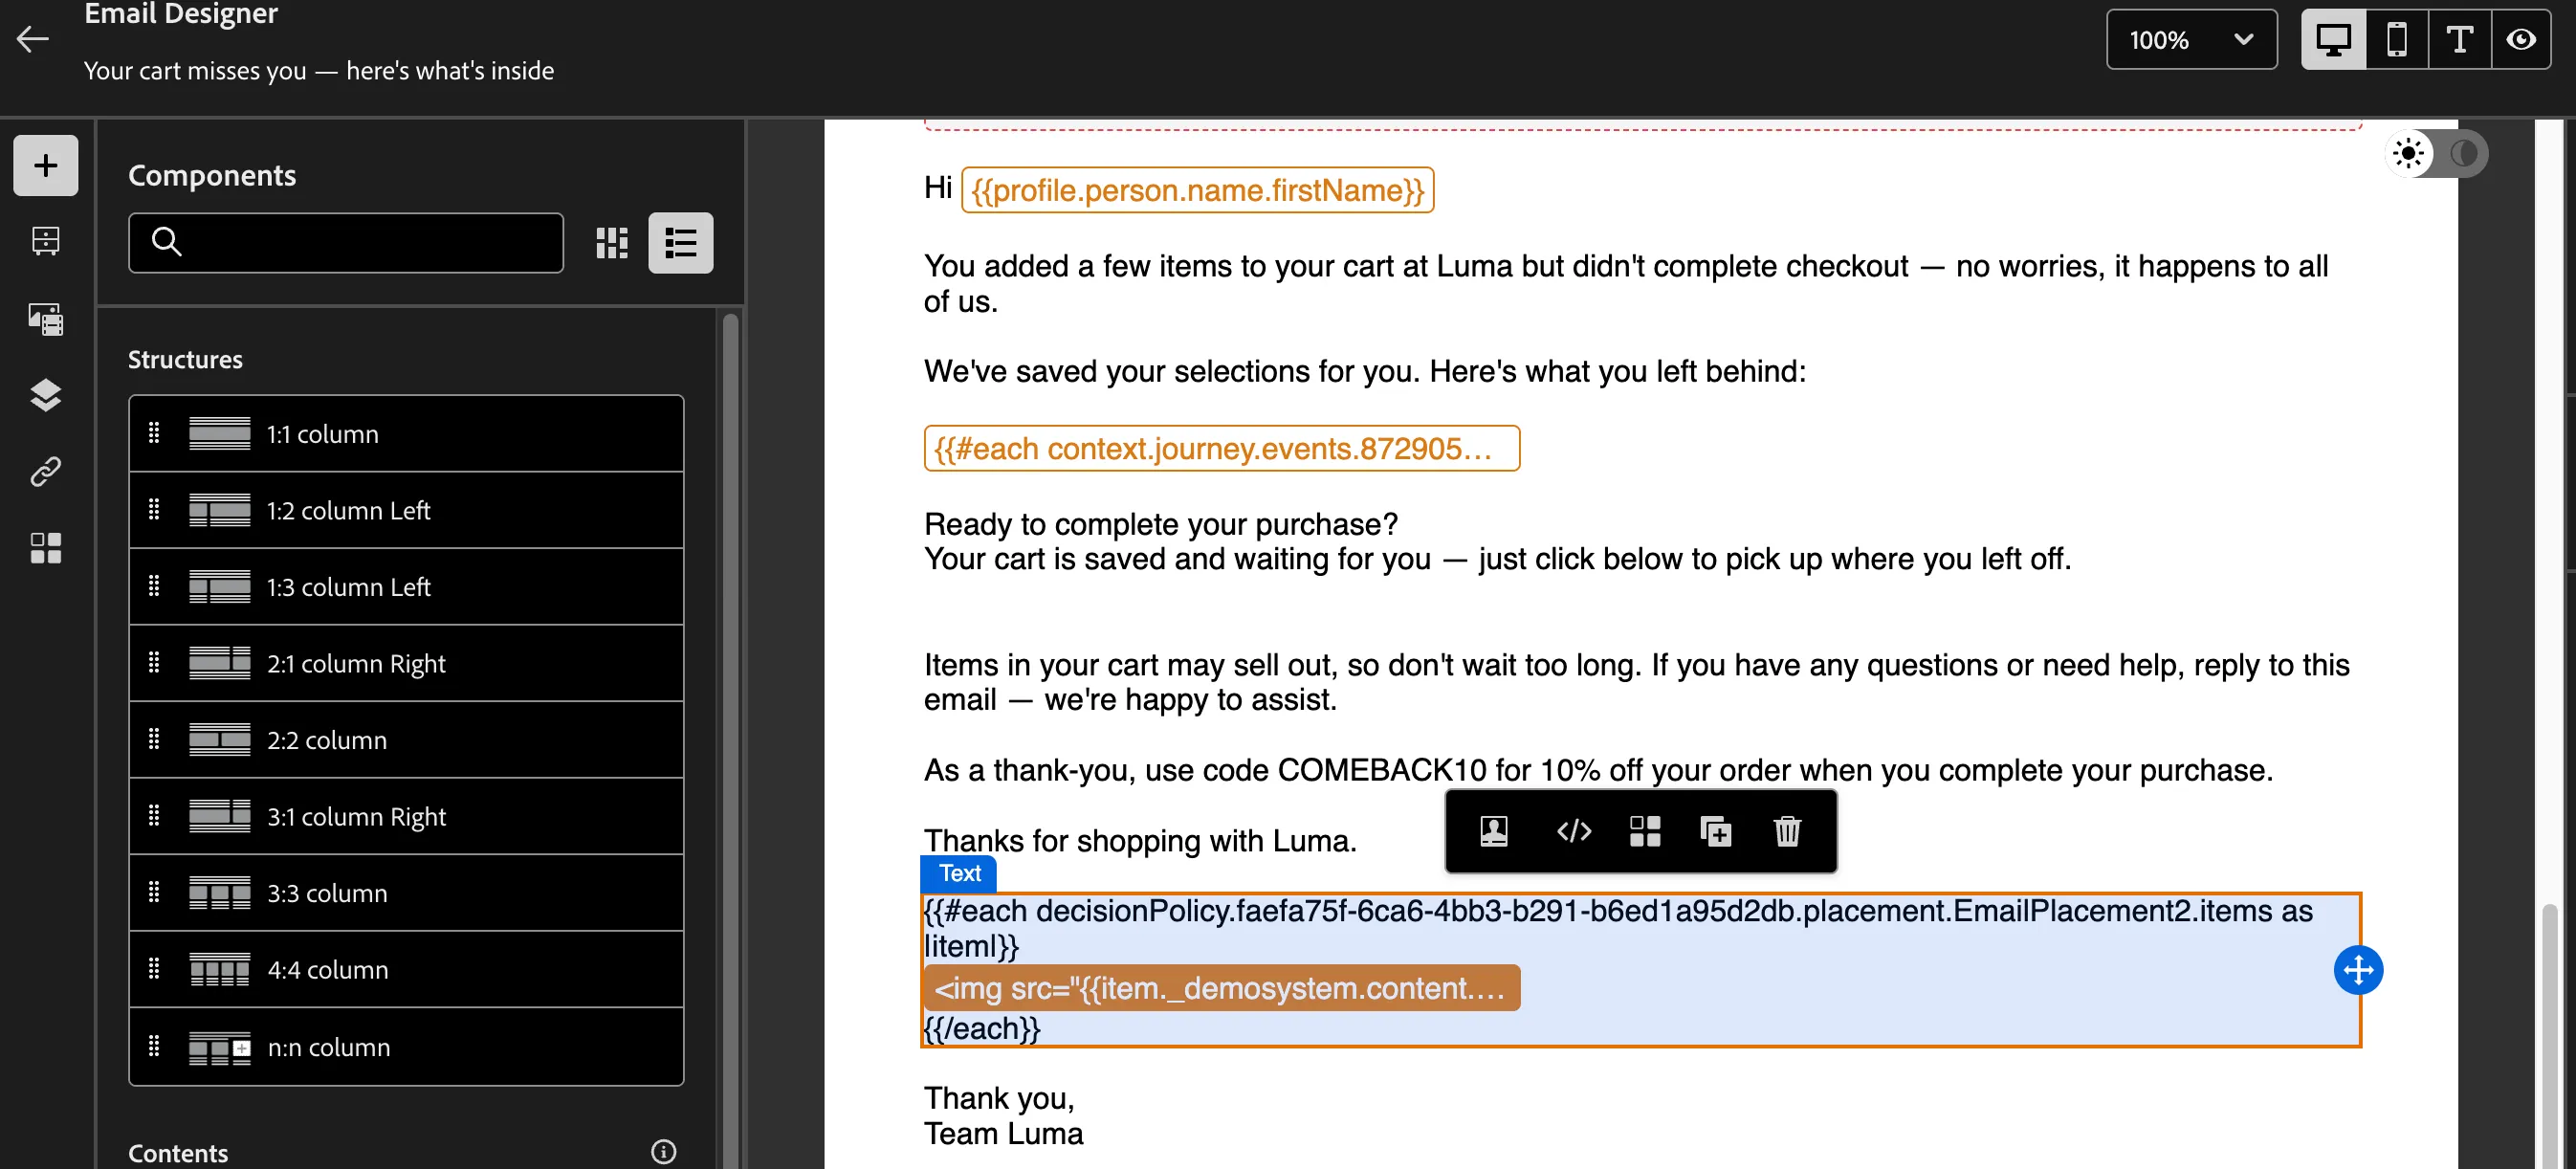Viewport: 2576px width, 1169px height.
Task: Click the search magnifier icon
Action: click(x=166, y=242)
